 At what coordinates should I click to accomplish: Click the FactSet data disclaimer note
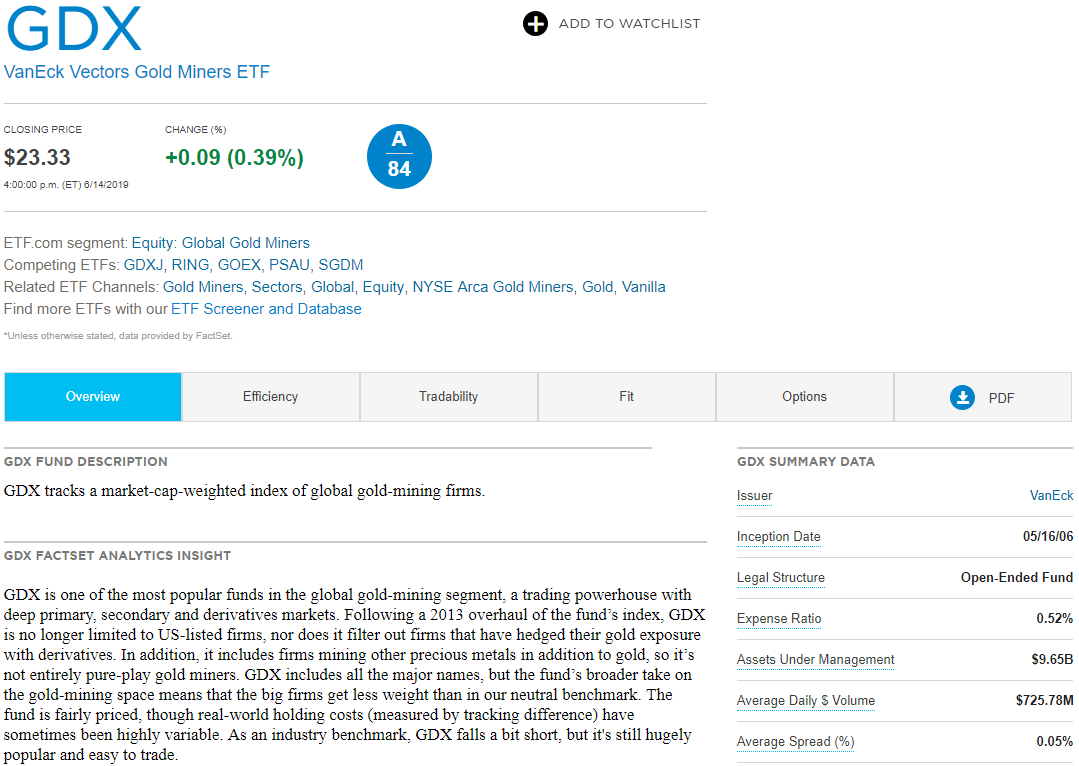118,336
